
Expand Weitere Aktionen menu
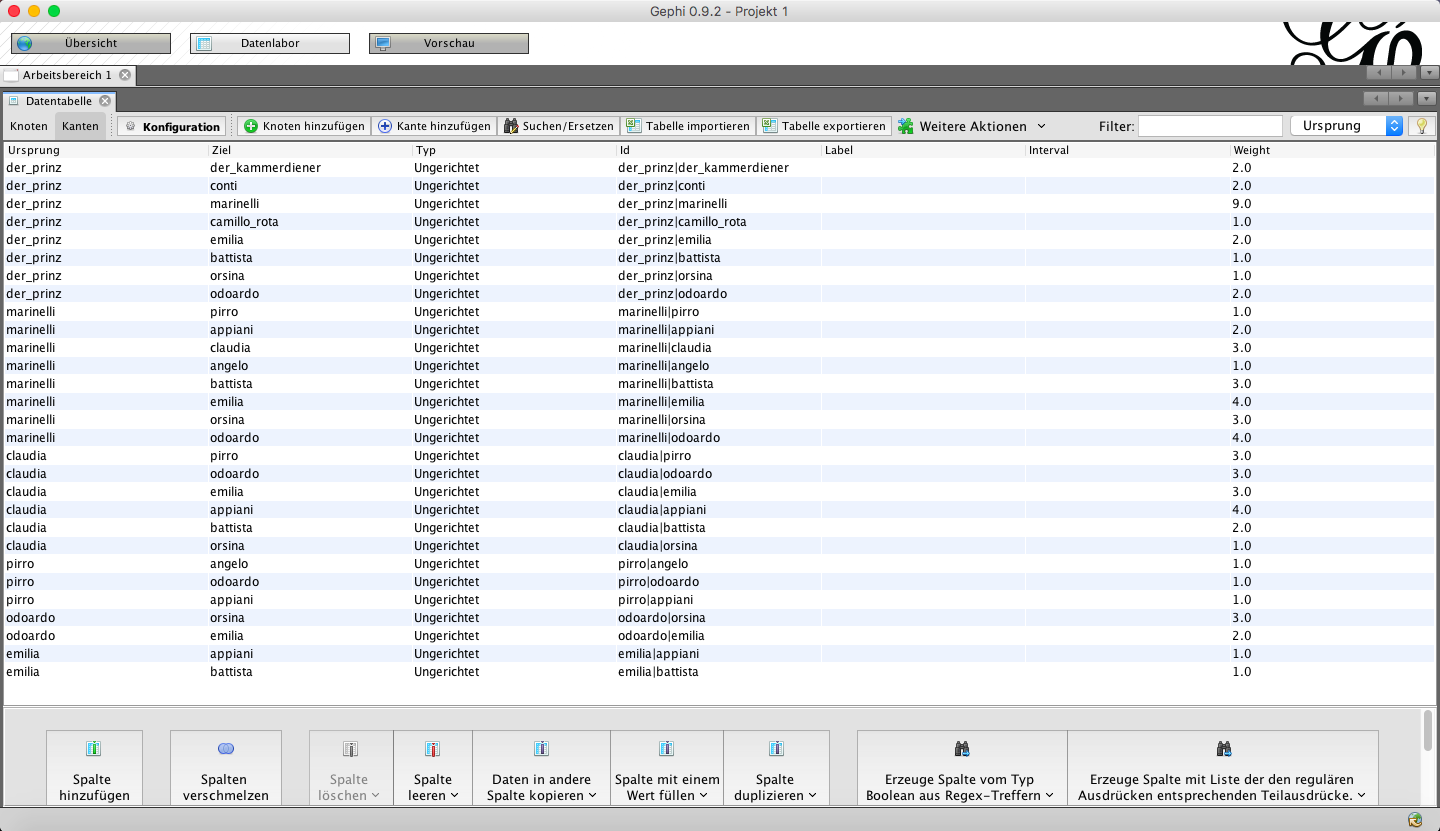[x=972, y=126]
